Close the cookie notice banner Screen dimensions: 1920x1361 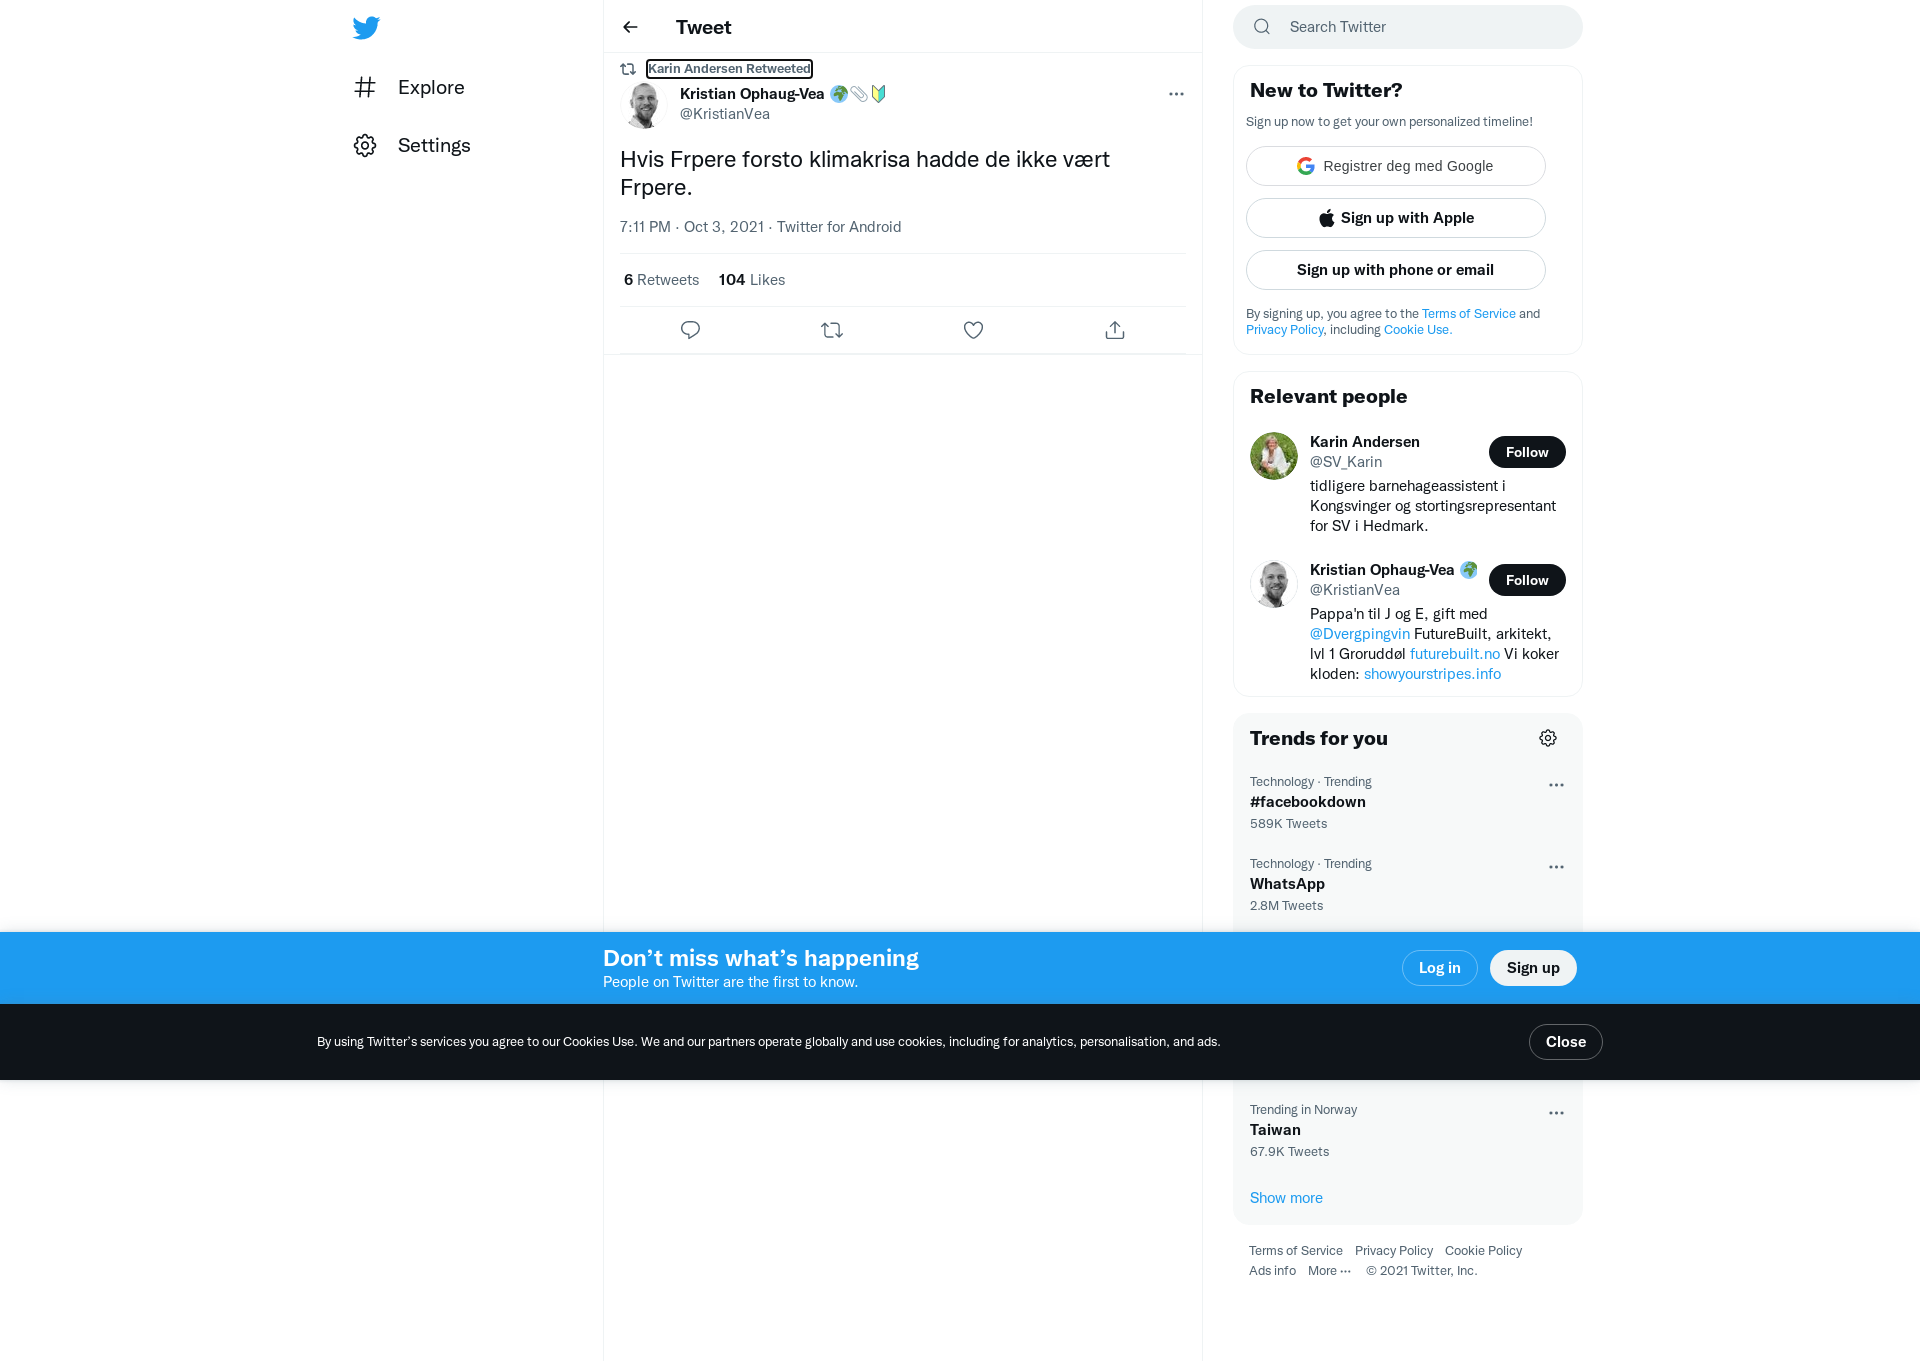(1566, 1042)
